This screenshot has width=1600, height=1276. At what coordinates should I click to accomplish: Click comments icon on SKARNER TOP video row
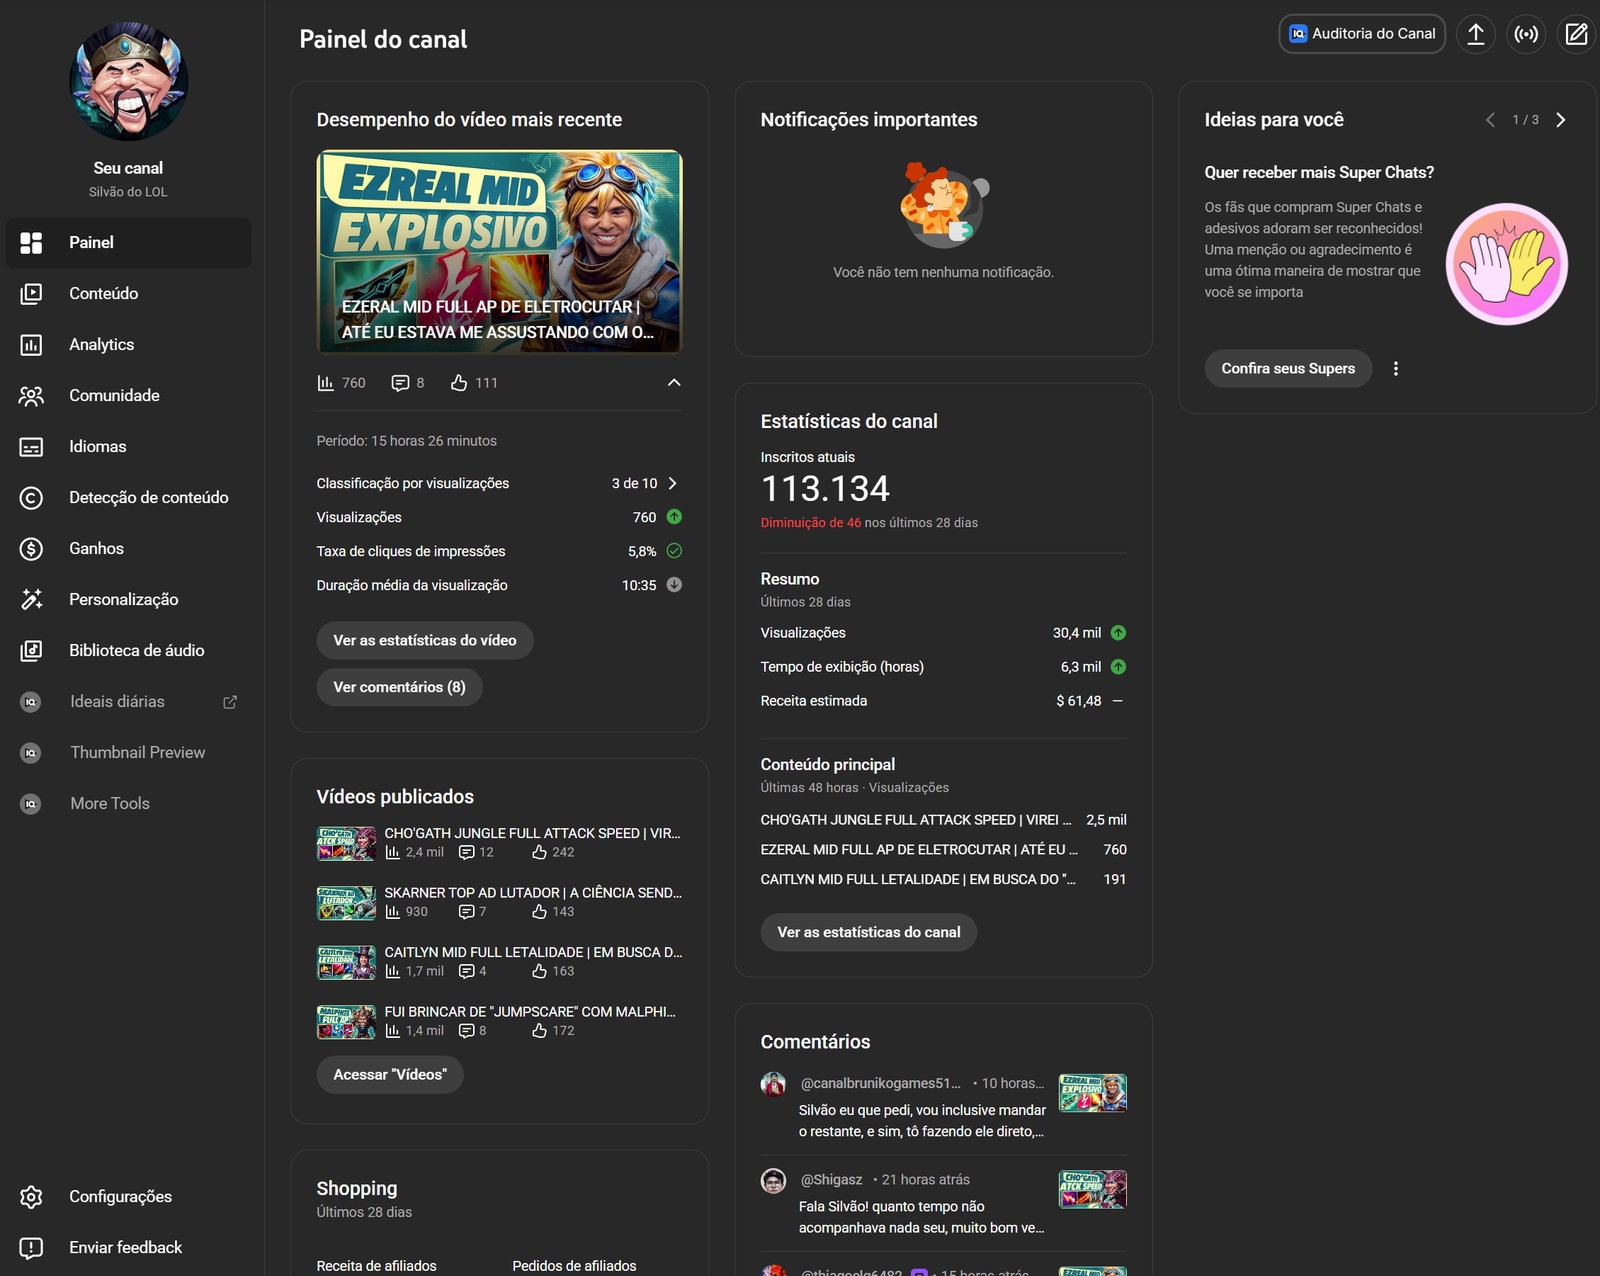tap(466, 912)
